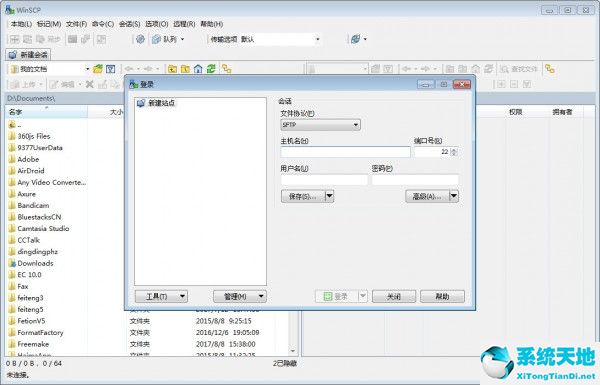Go to root directory icon in local panel
The height and width of the screenshot is (385, 600).
click(x=185, y=69)
